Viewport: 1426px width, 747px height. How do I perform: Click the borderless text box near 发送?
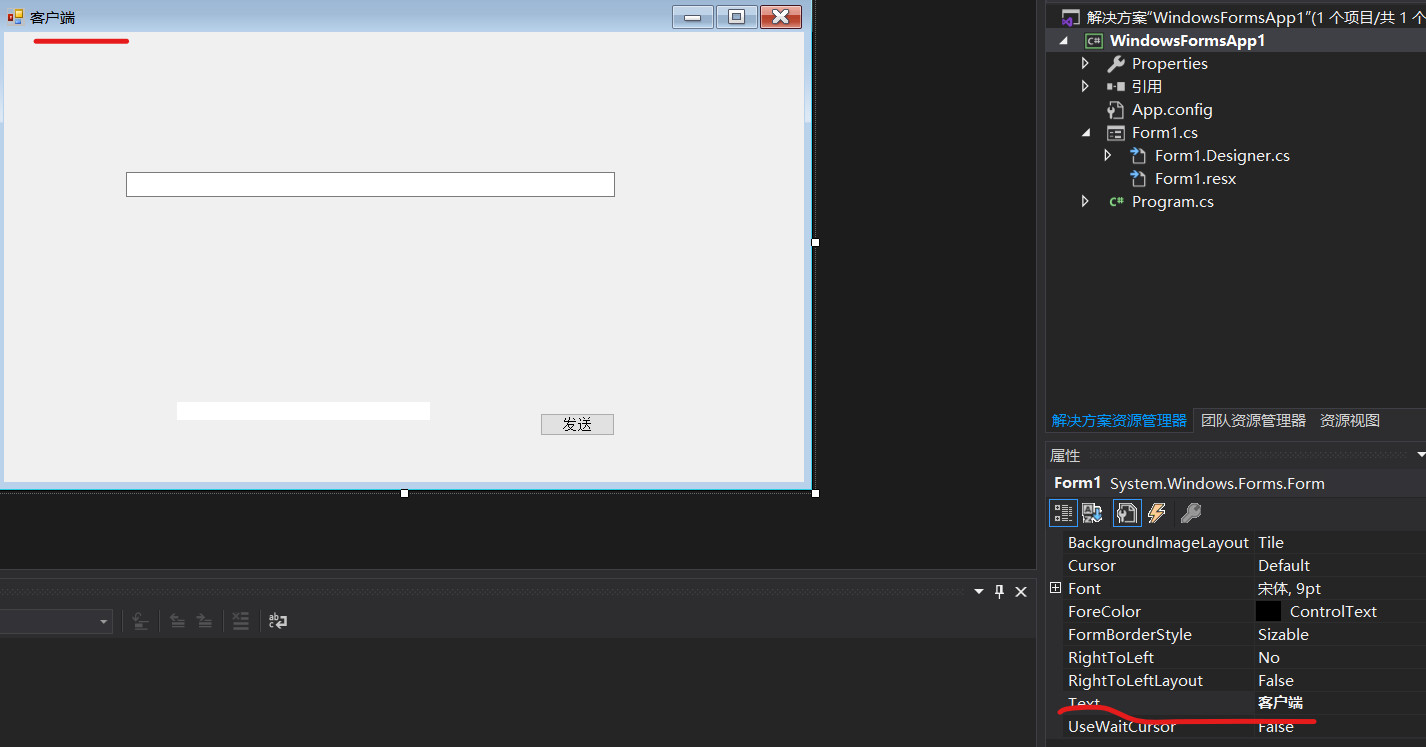click(303, 411)
